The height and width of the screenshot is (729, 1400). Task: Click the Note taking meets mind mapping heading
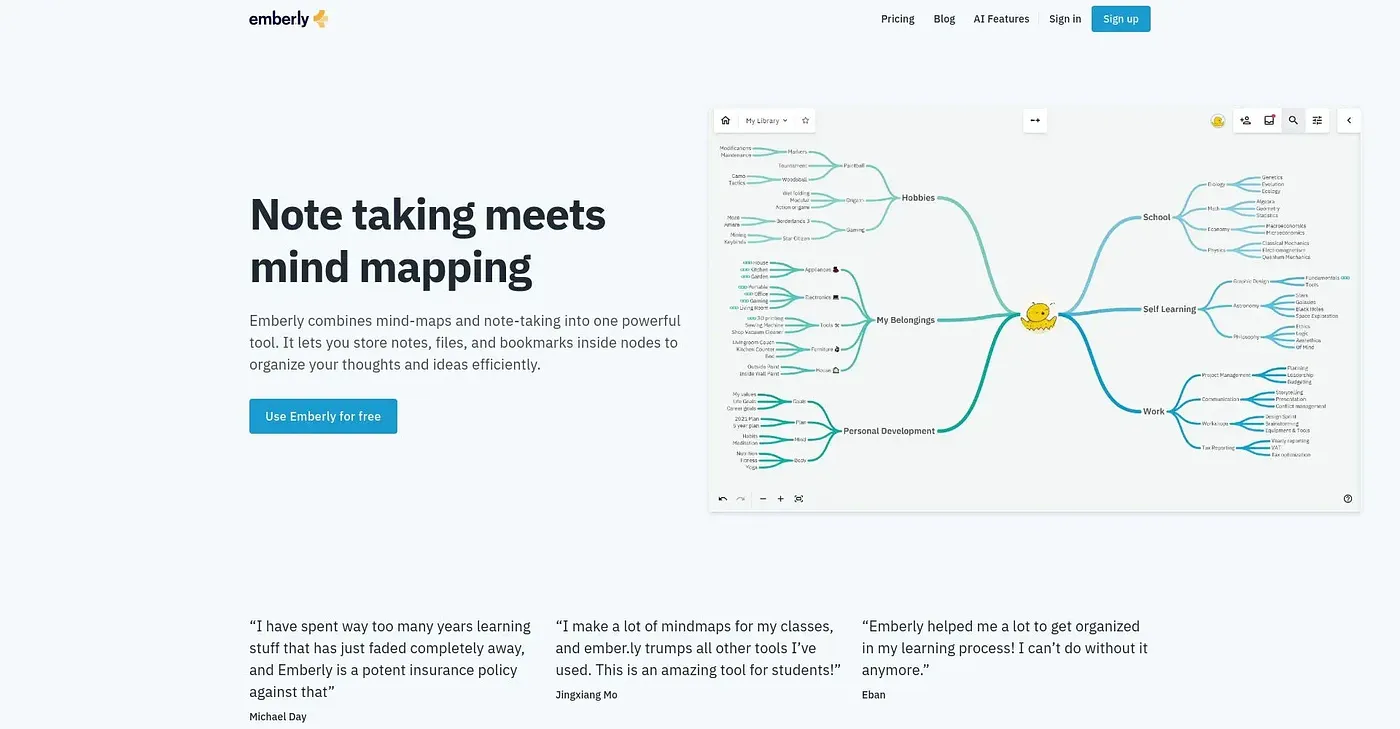pos(428,241)
